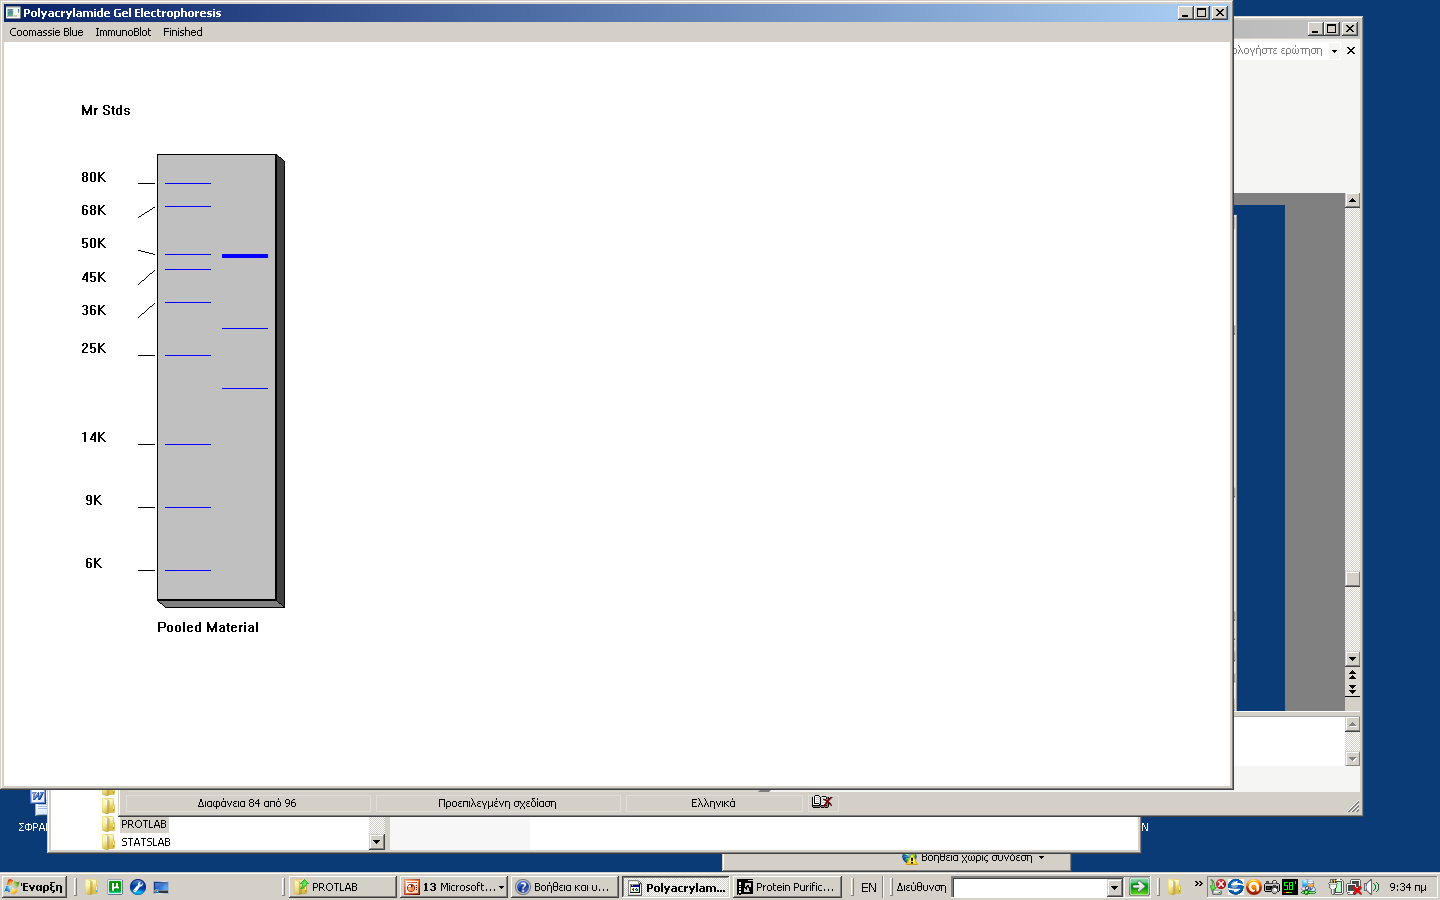Image resolution: width=1440 pixels, height=900 pixels.
Task: Open the Βοήθεια χωρίς σύνδεση dropdown
Action: pos(1041,858)
